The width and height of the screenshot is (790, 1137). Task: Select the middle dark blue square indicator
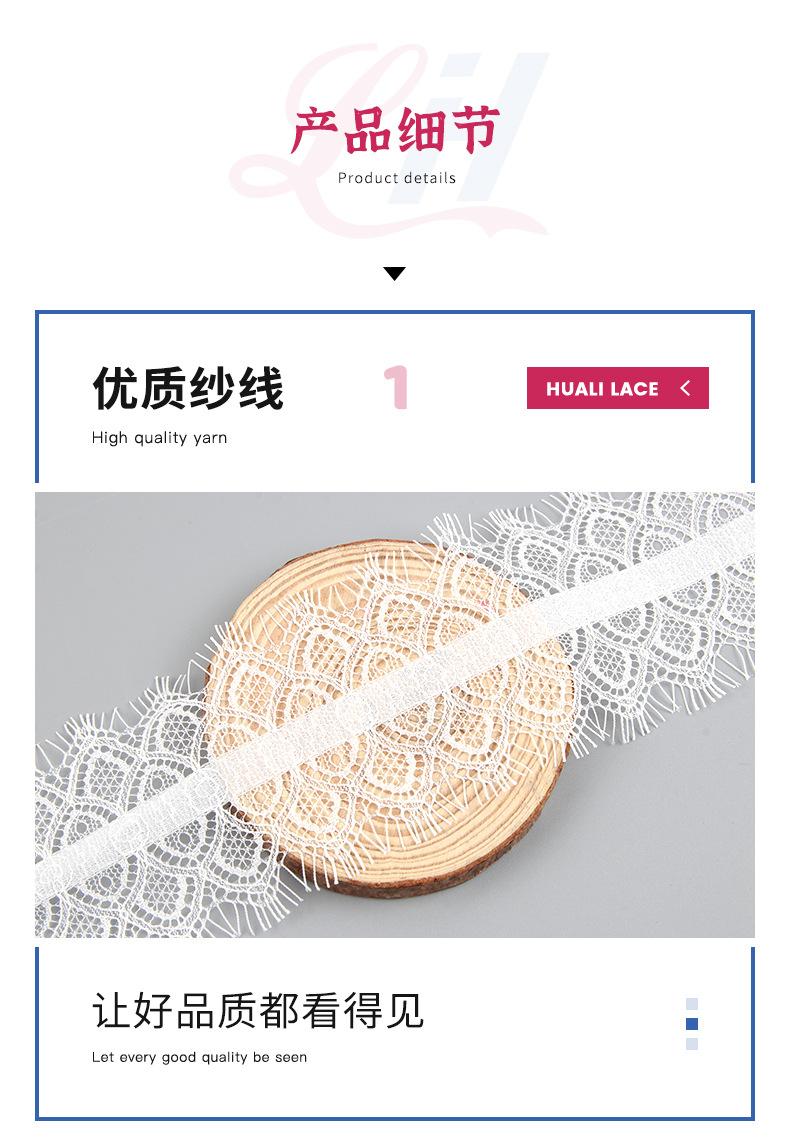[x=692, y=1024]
